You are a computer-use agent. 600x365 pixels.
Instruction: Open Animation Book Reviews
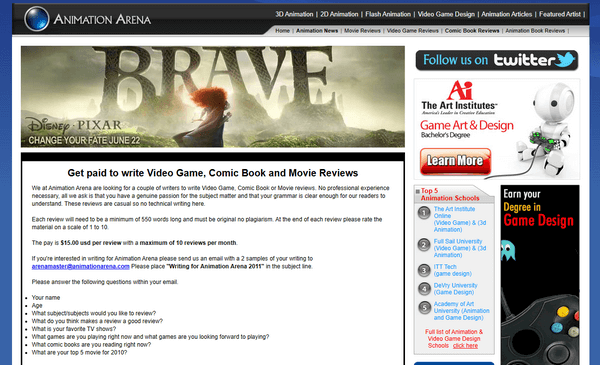point(535,31)
